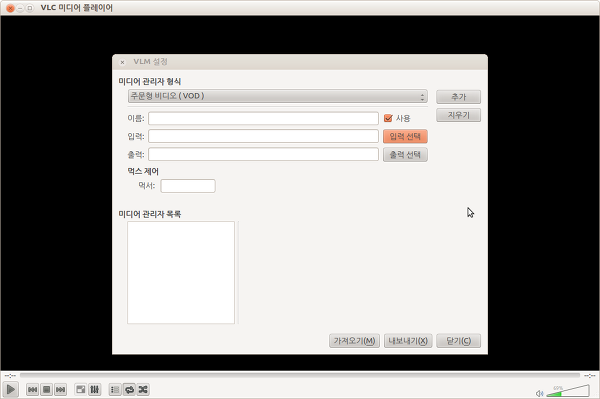This screenshot has width=600, height=399.
Task: Focus the 입력 input text field
Action: coord(263,136)
